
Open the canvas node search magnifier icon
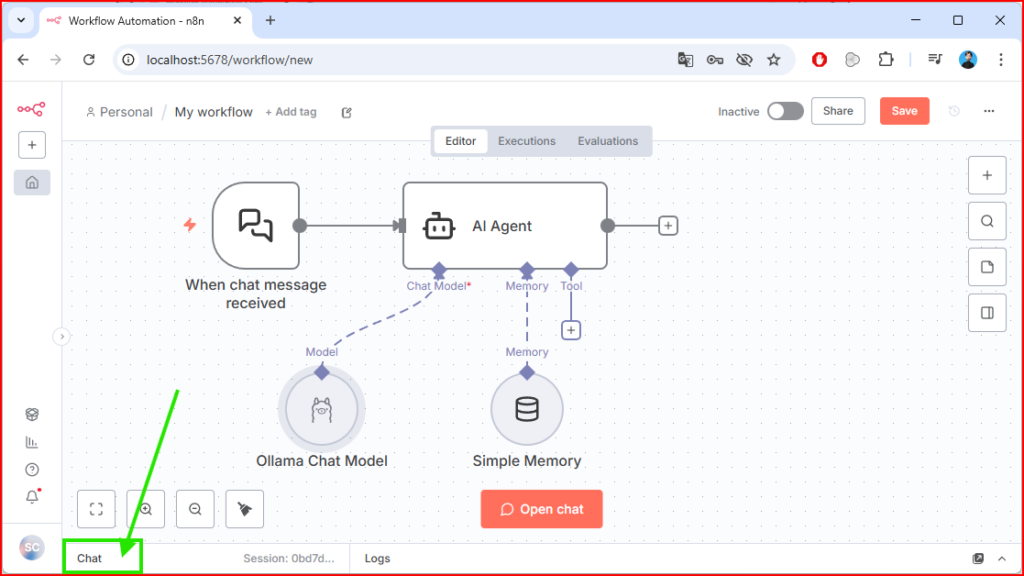tap(987, 221)
